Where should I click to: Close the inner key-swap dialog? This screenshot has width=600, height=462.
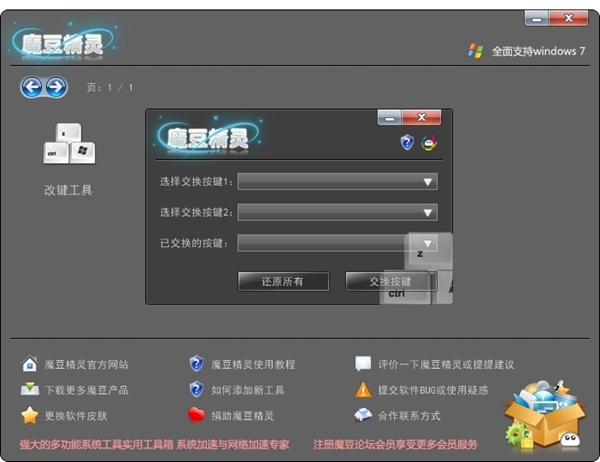421,118
